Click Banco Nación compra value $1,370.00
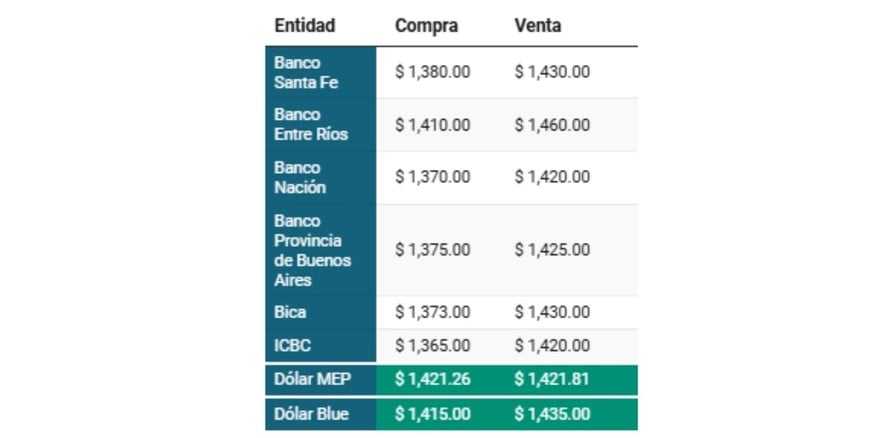This screenshot has width=870, height=438. click(x=432, y=177)
